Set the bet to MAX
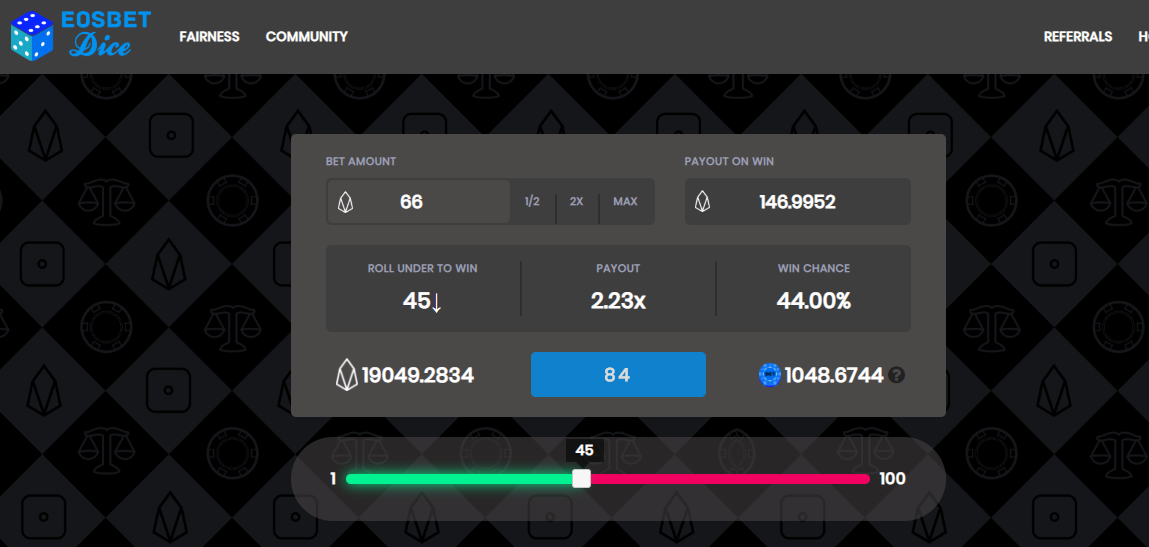1149x547 pixels. coord(625,201)
